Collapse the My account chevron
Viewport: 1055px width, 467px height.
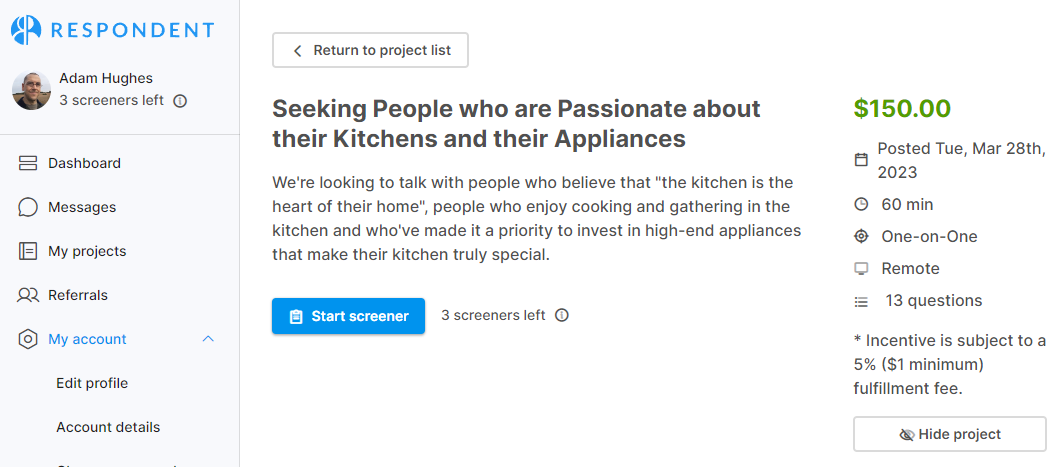(208, 339)
